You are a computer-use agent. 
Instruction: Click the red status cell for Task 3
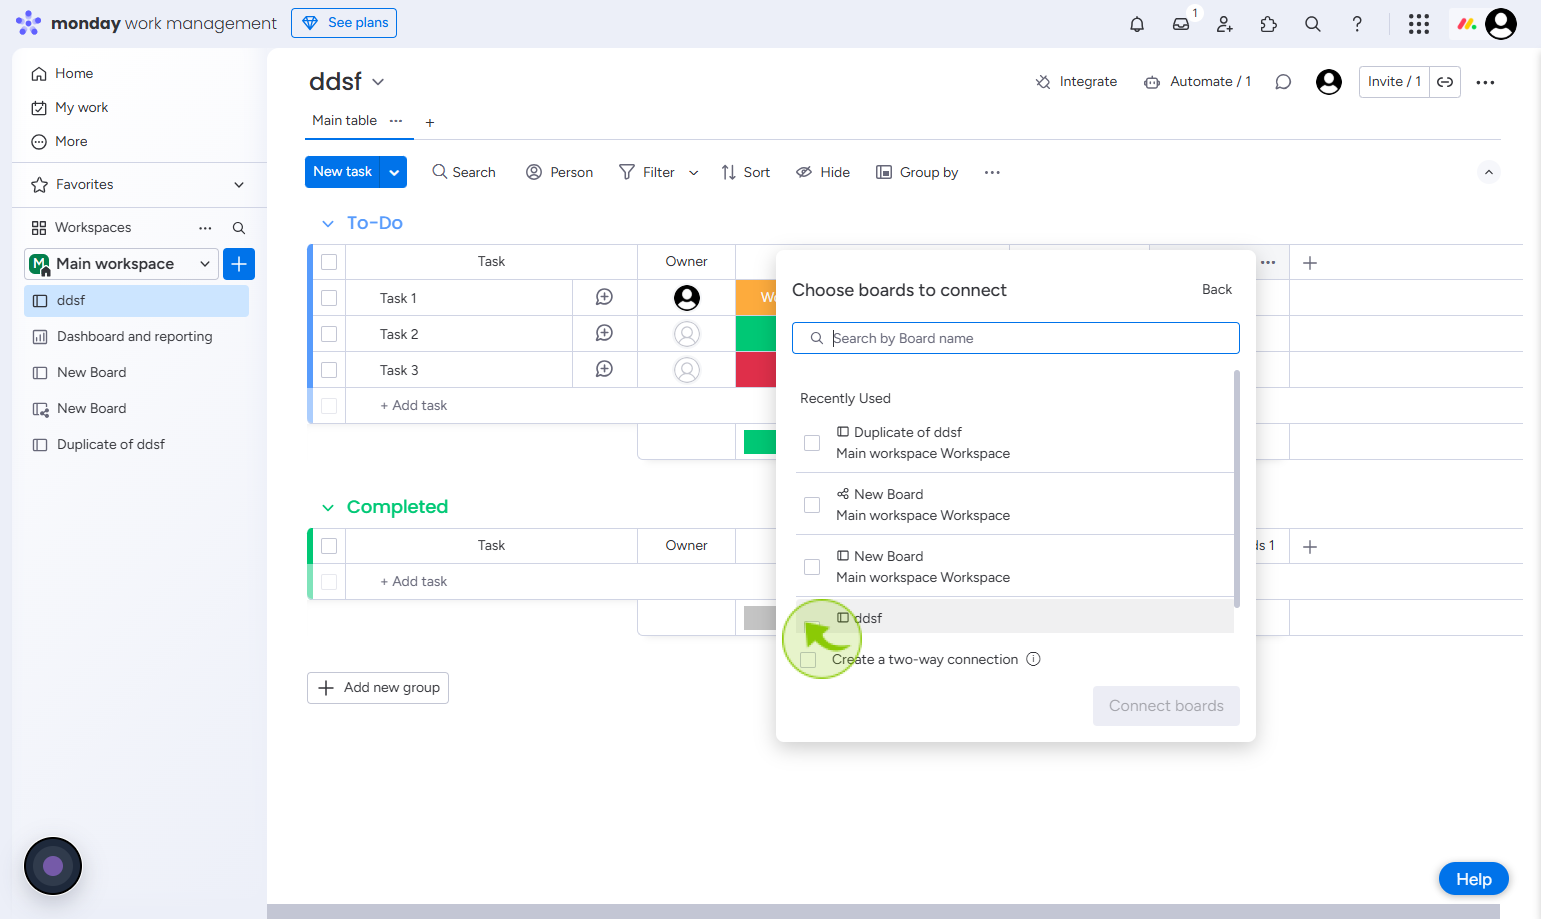click(756, 370)
